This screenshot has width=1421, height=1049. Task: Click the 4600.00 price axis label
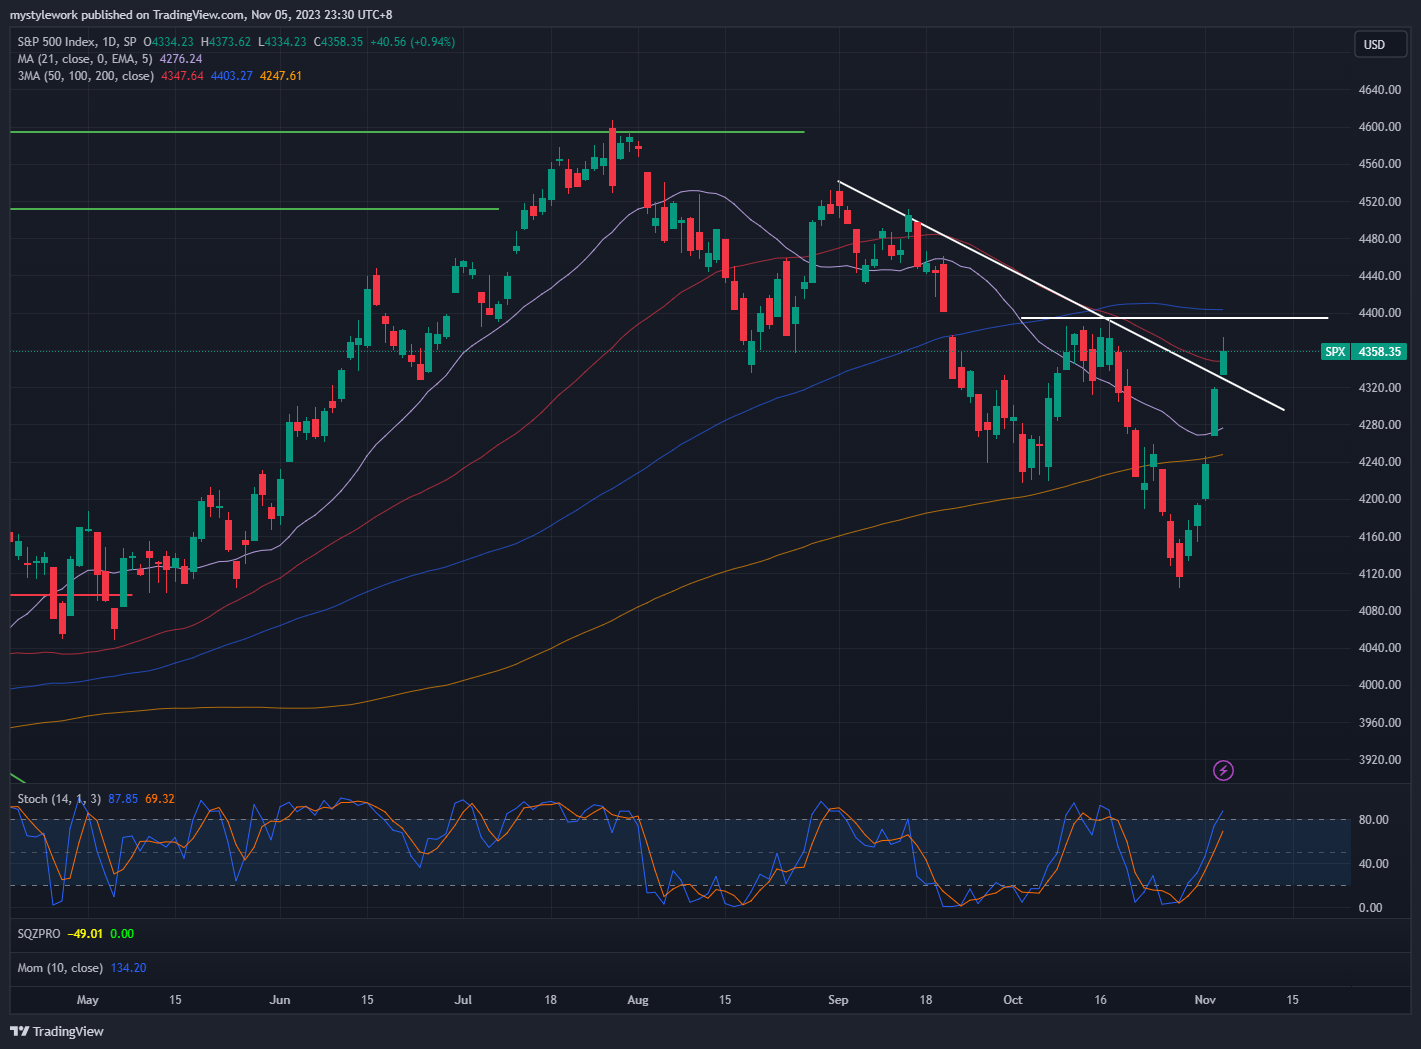(x=1379, y=127)
